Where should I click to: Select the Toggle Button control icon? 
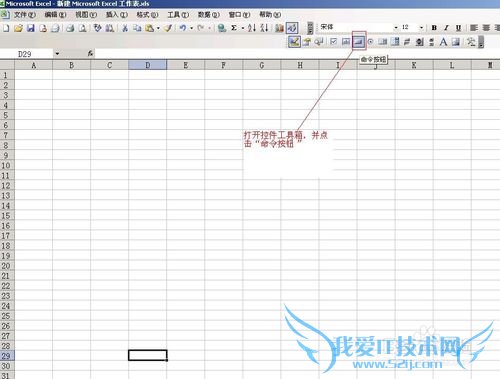pyautogui.click(x=407, y=42)
